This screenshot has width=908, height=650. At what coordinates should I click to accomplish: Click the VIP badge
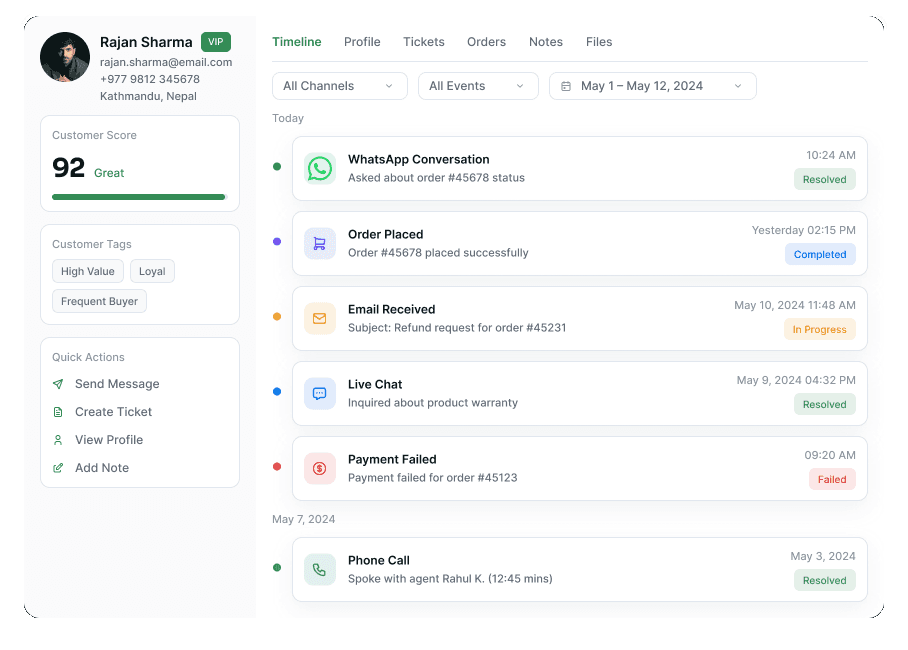[x=216, y=42]
